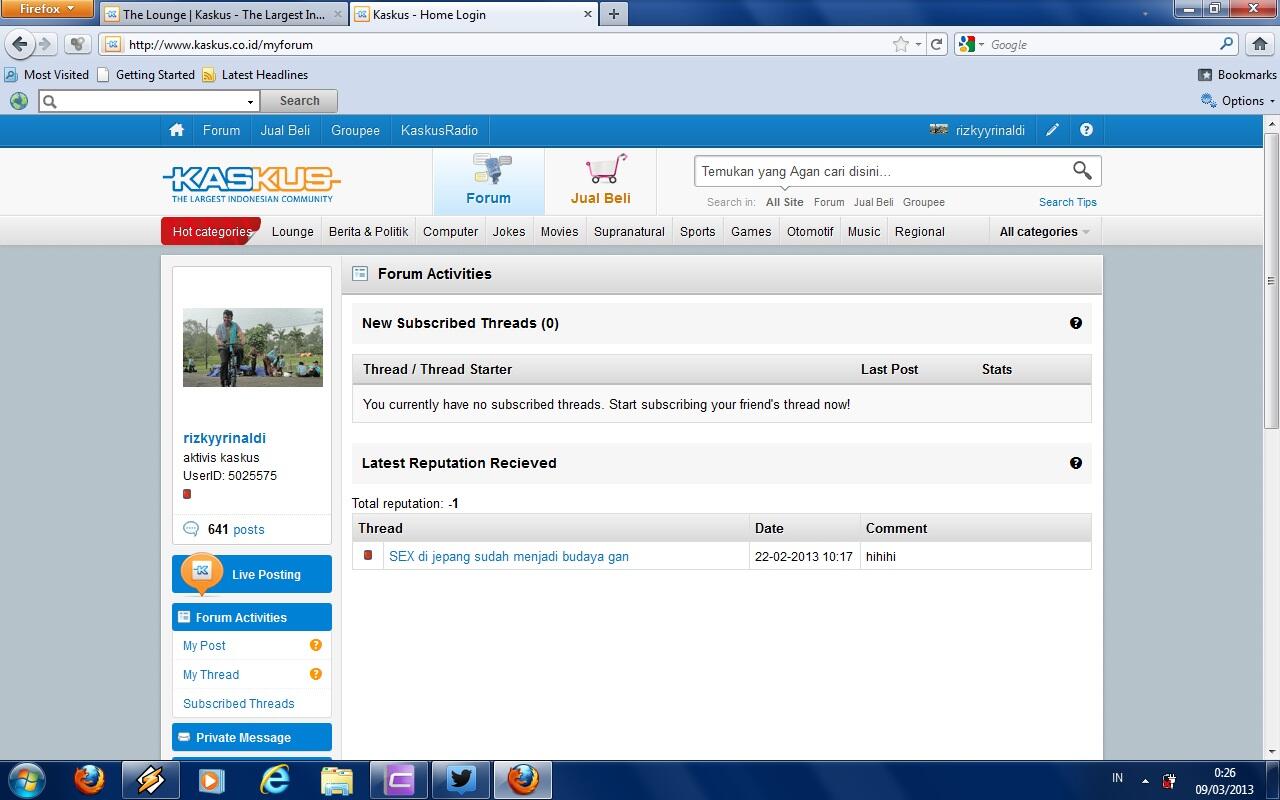This screenshot has height=800, width=1280.
Task: Focus the Kaskus search input field
Action: point(882,171)
